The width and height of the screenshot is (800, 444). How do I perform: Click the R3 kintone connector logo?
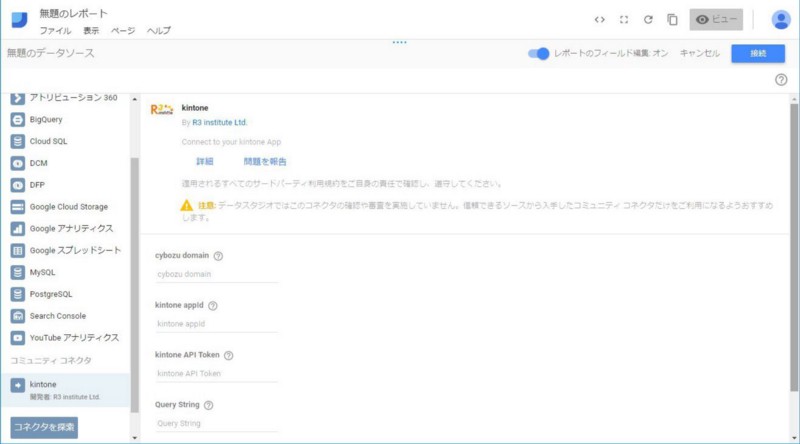click(162, 109)
